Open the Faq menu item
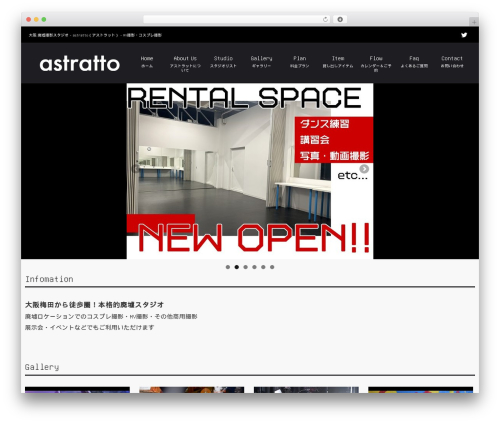Screen dimensions: 500x423 (414, 62)
